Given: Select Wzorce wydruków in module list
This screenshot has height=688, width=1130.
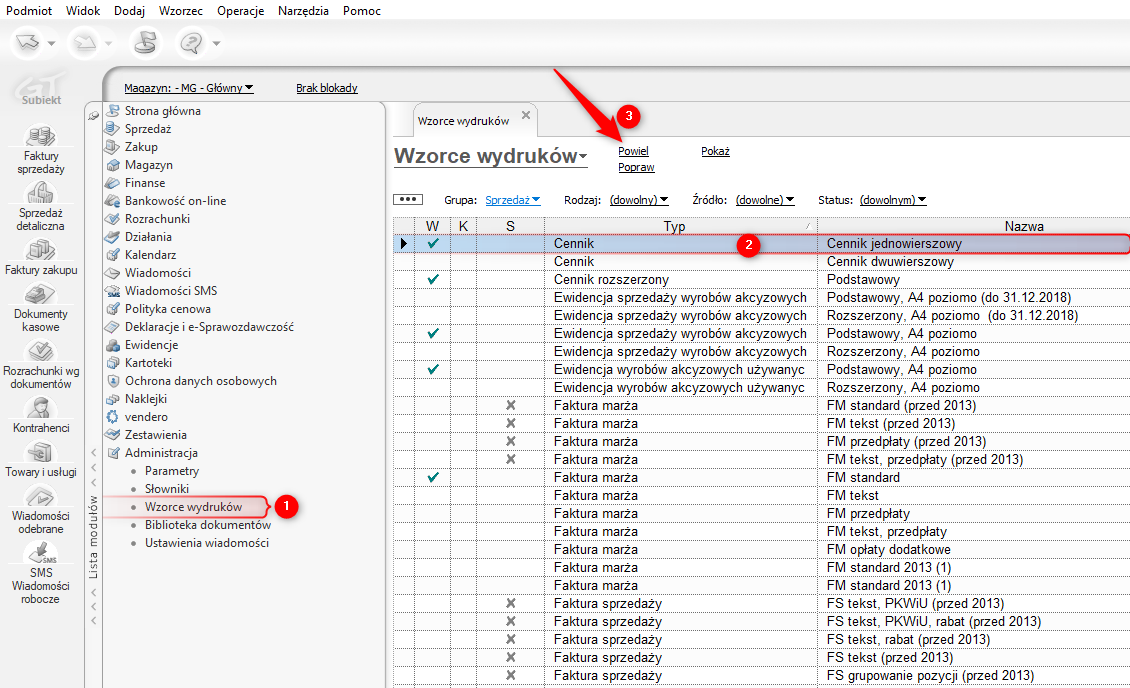Looking at the screenshot, I should 193,507.
